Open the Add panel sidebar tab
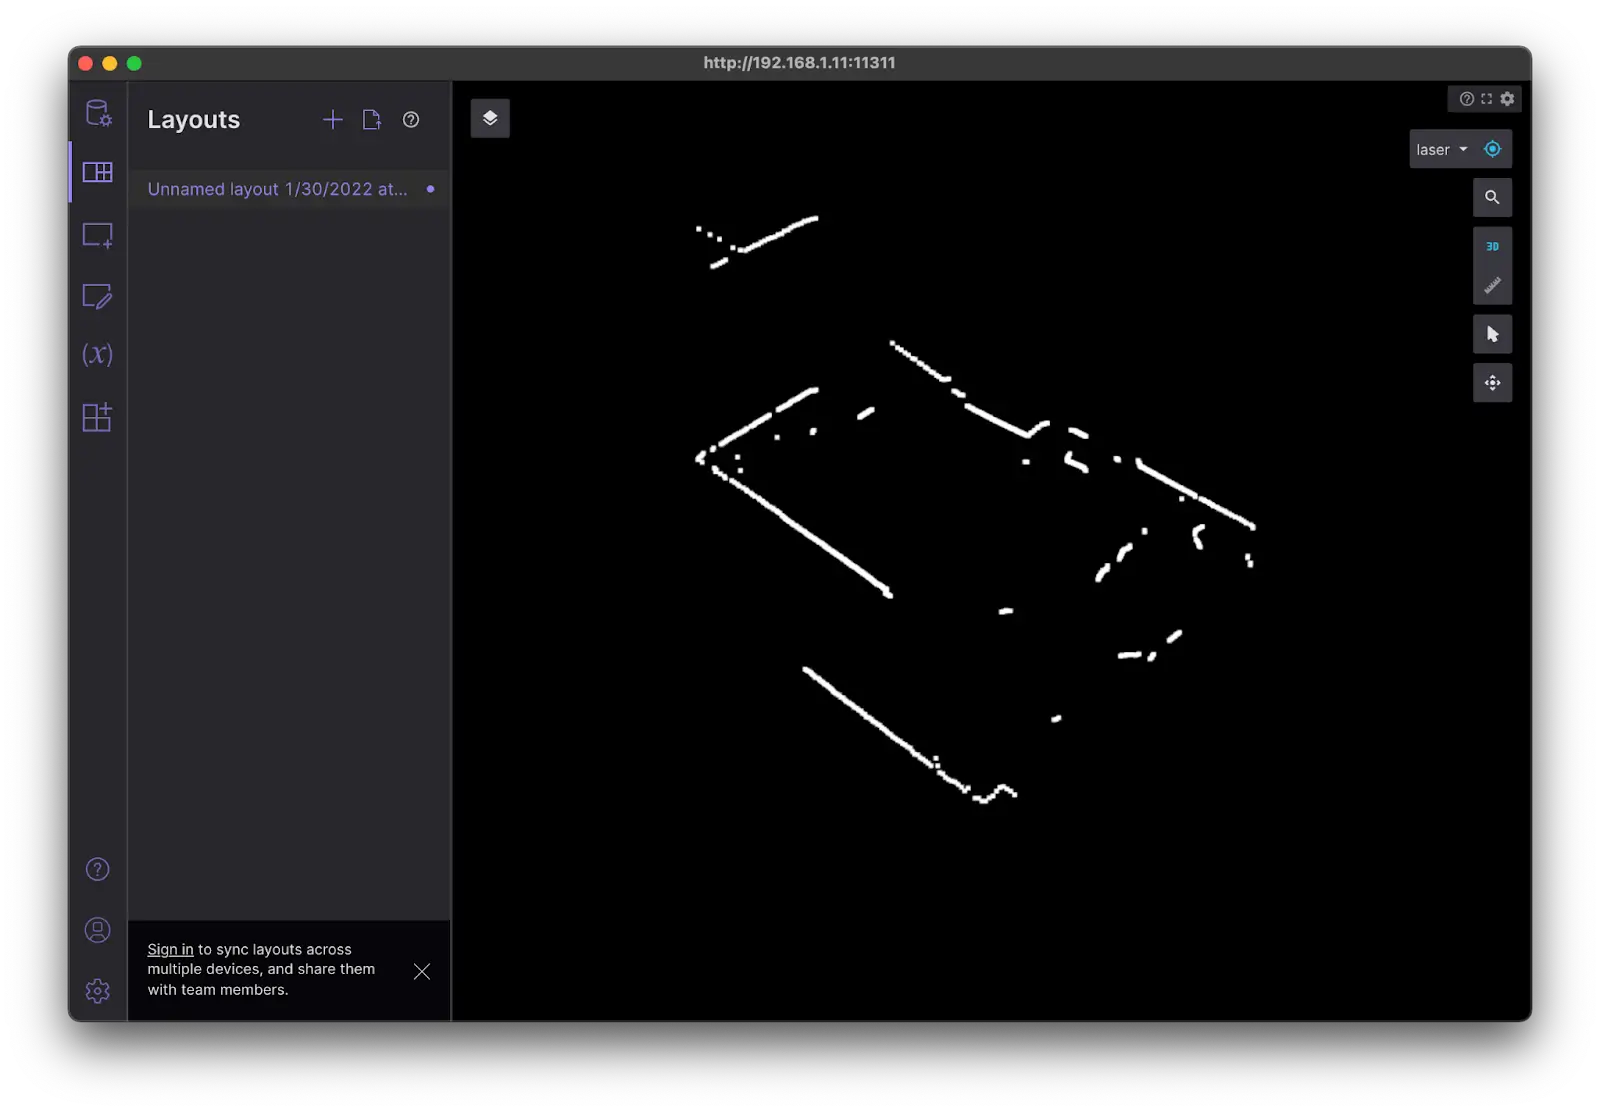1600x1112 pixels. tap(98, 236)
